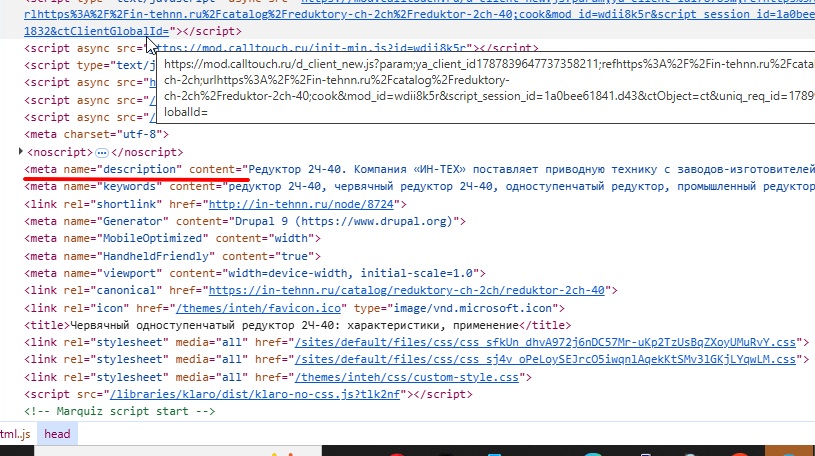
Task: Select the tml.js breadcrumb item
Action: (x=16, y=434)
